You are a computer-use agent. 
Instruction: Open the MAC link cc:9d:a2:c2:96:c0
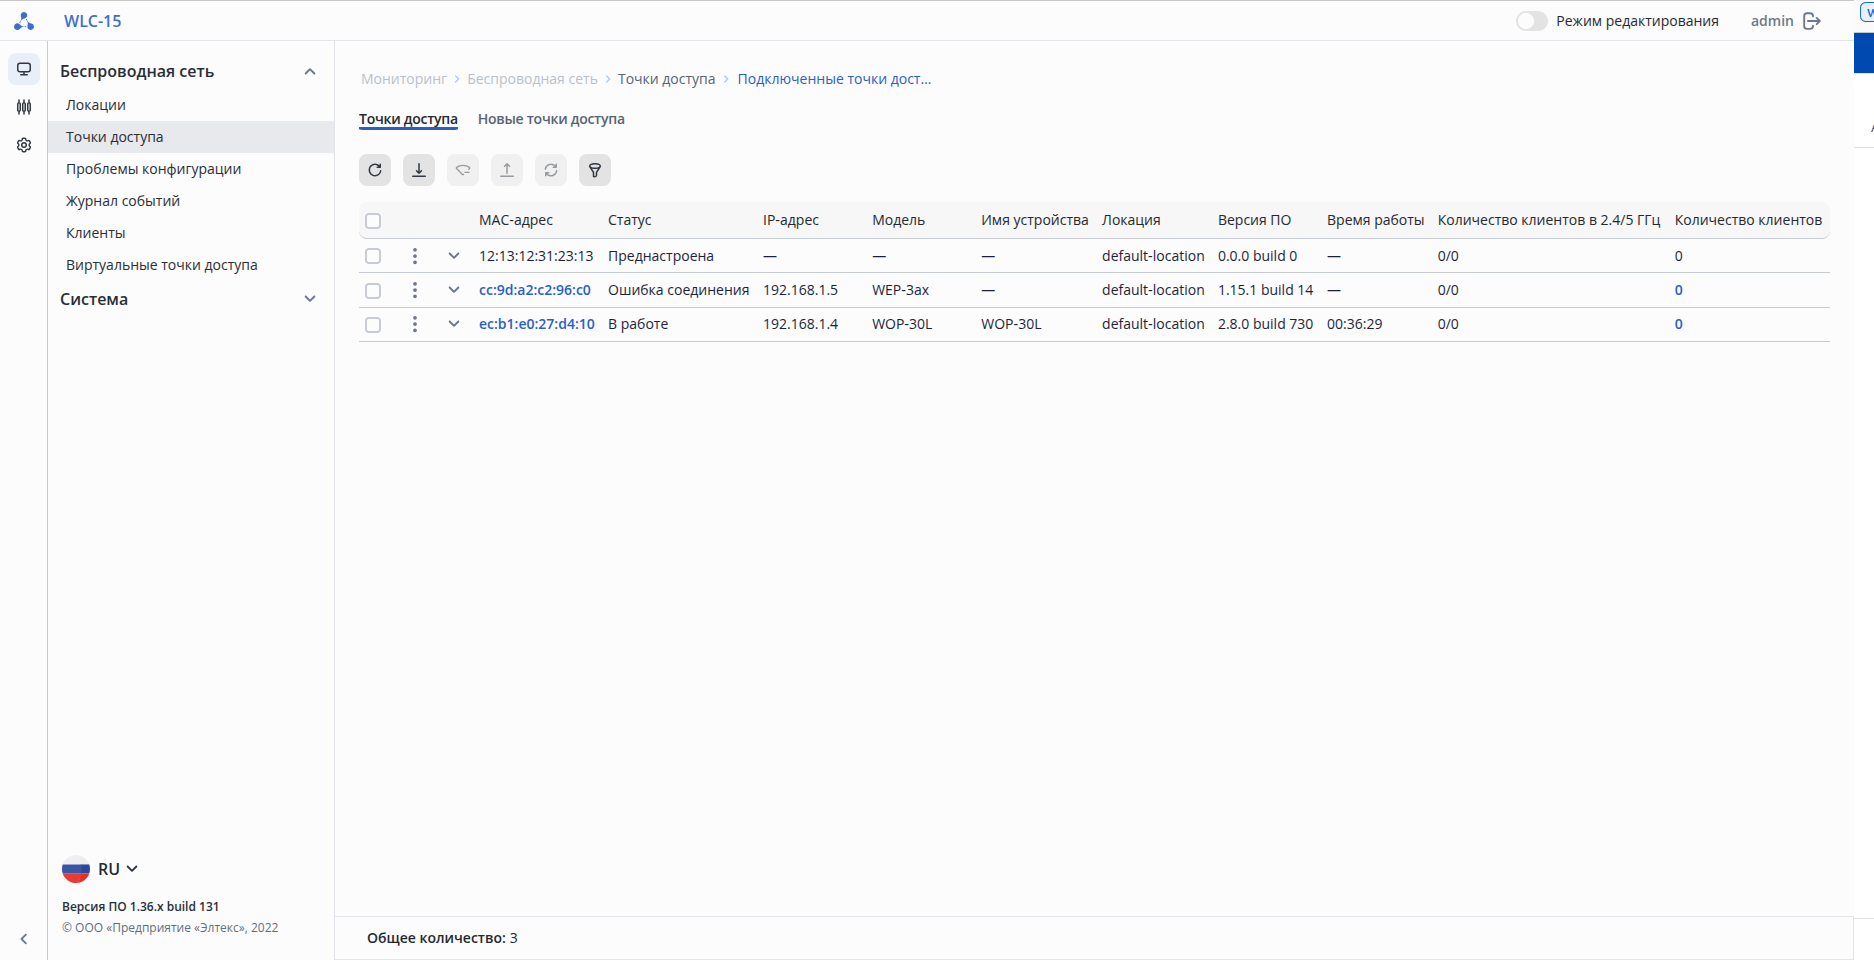coord(535,290)
